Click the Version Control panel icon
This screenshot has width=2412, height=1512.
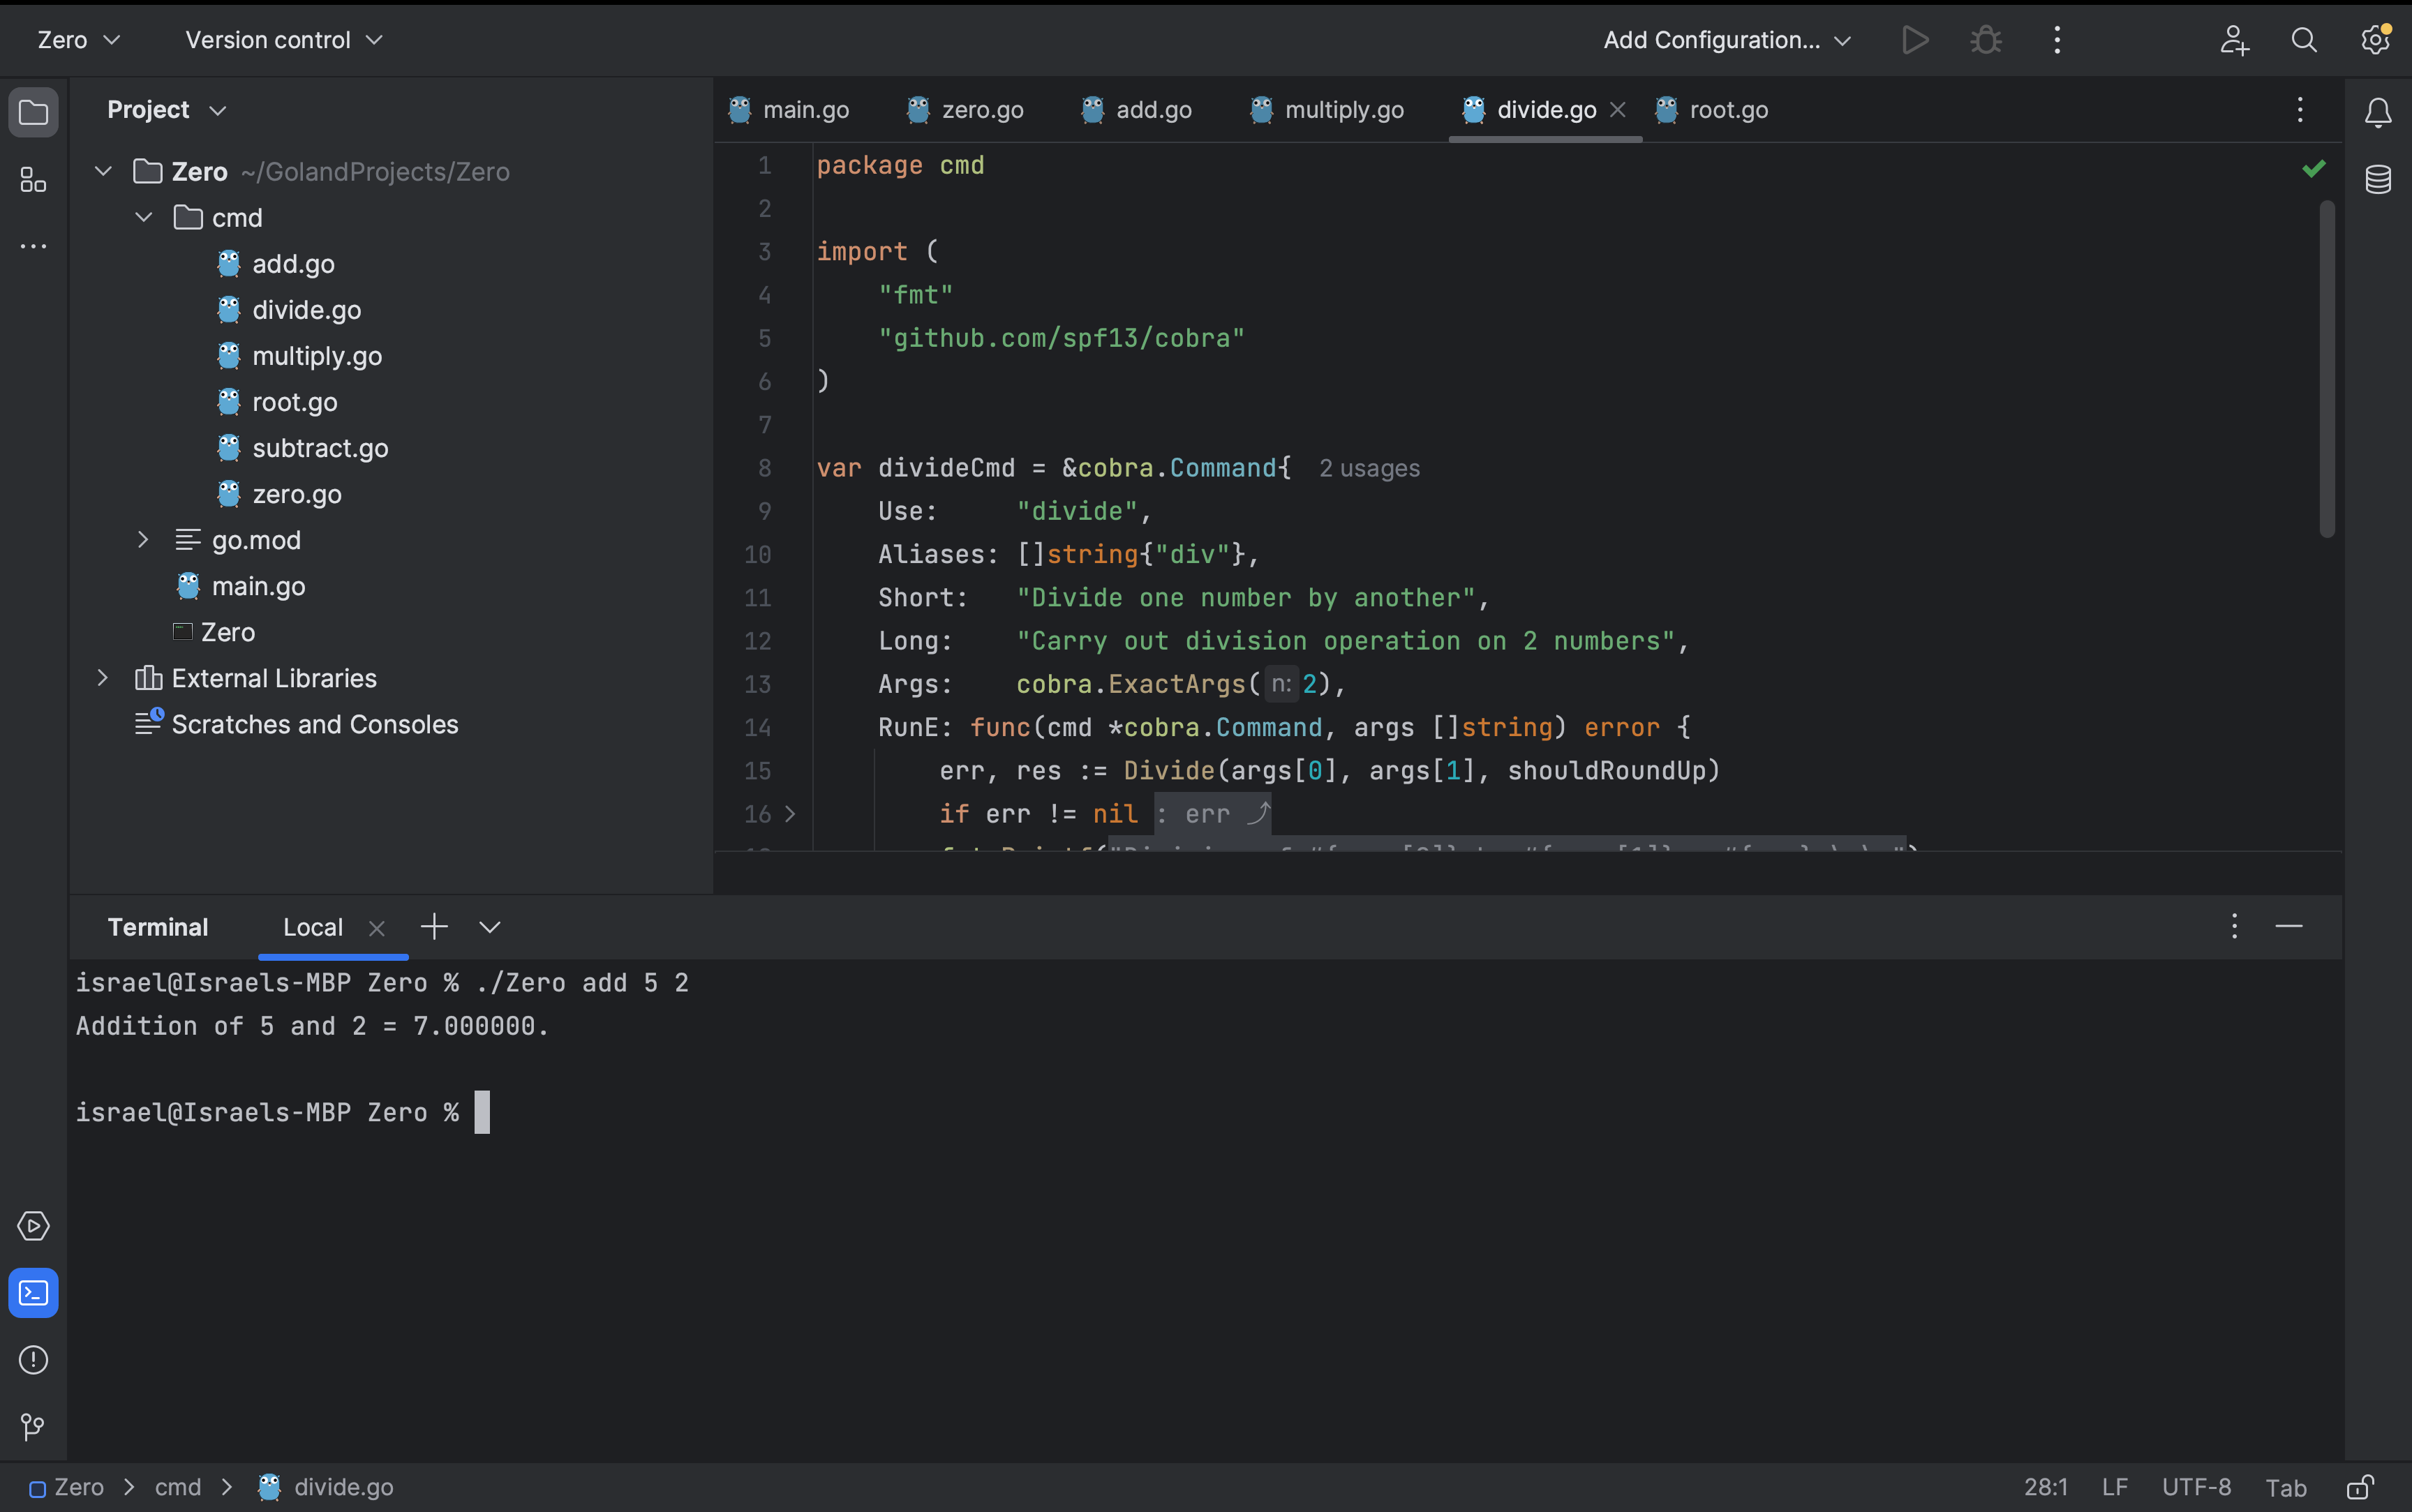33,1427
